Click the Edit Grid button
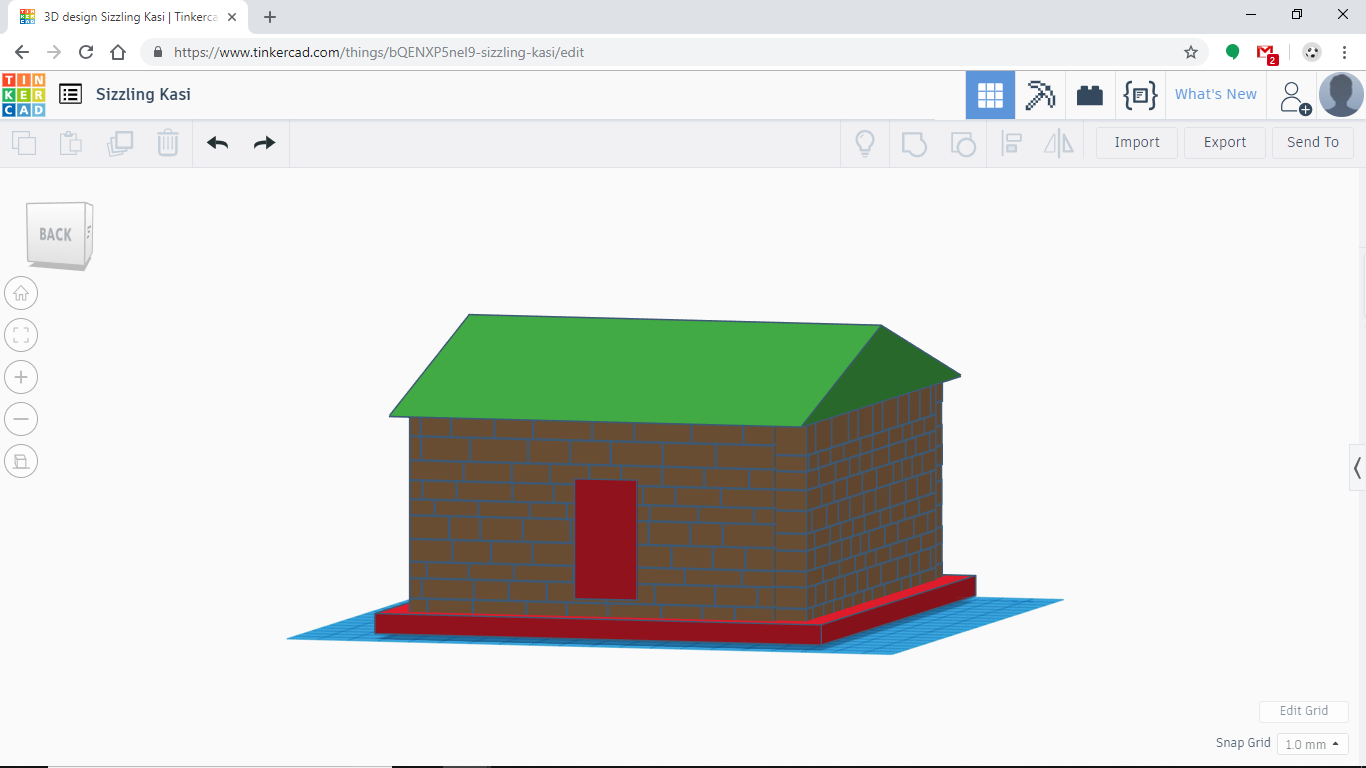Image resolution: width=1366 pixels, height=768 pixels. [1303, 711]
